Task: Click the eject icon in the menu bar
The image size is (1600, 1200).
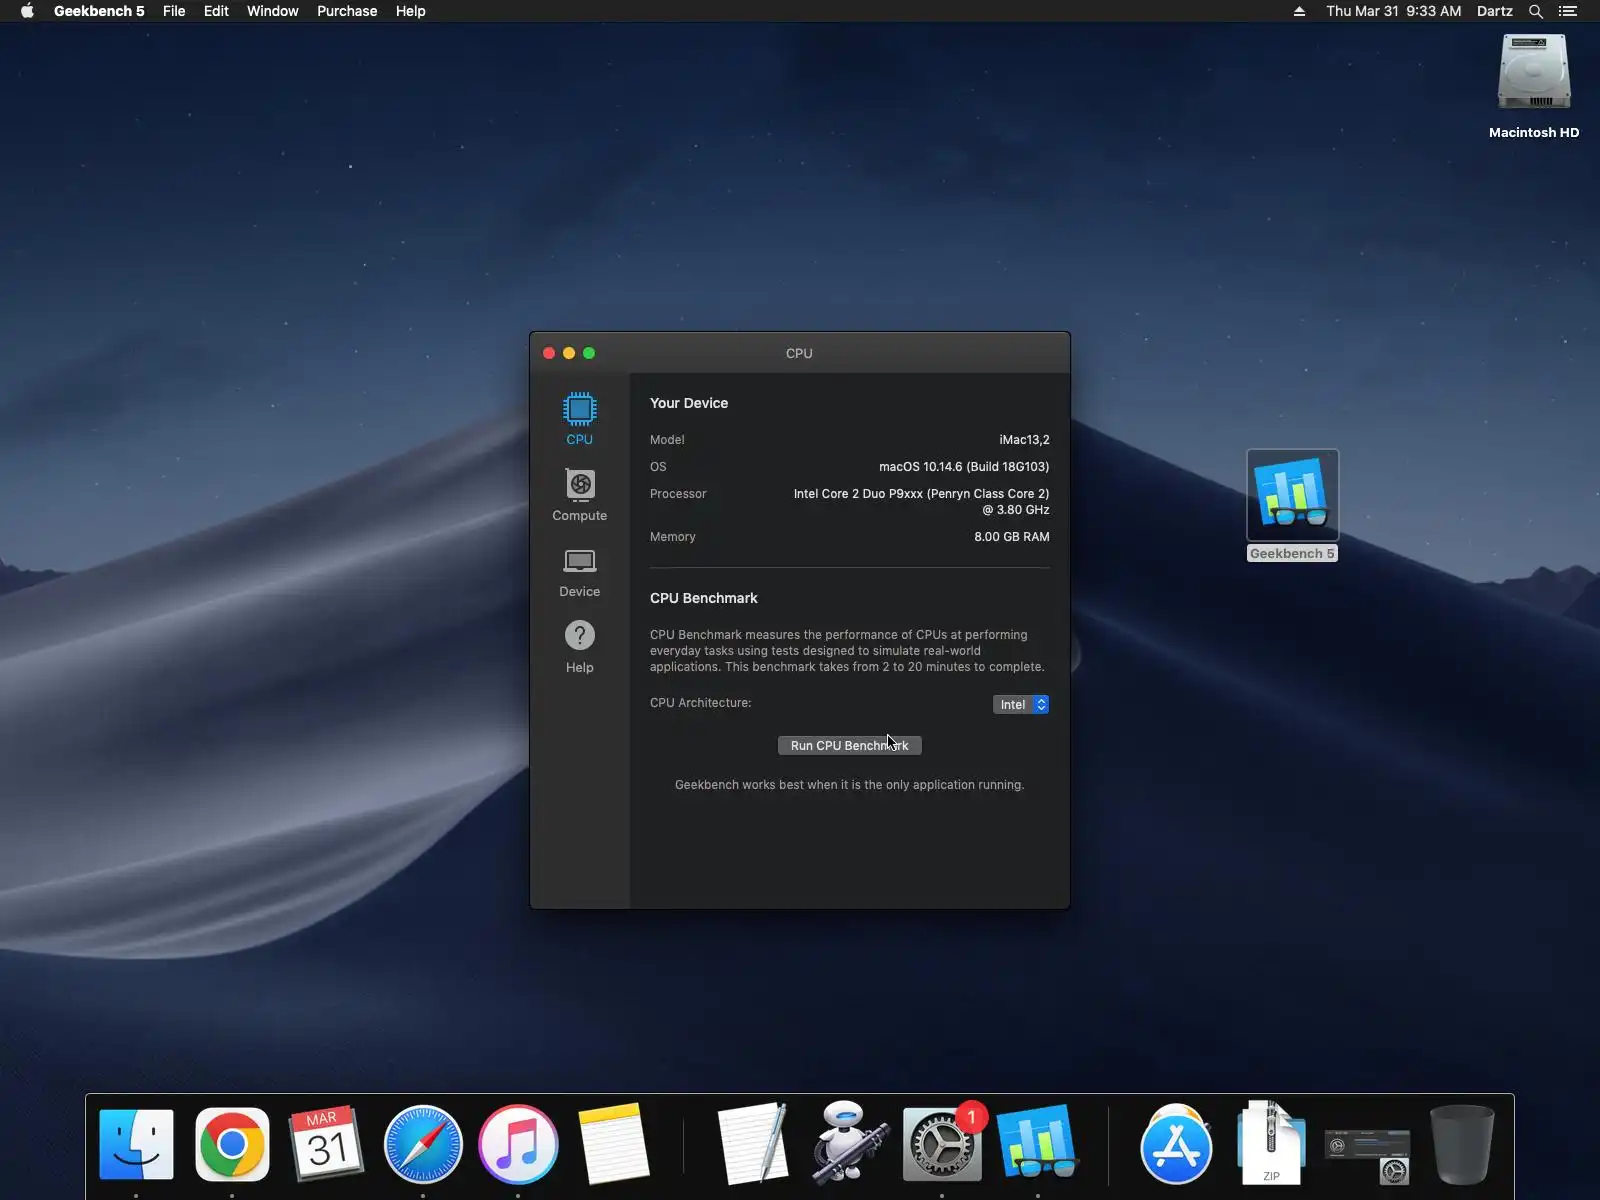Action: click(1299, 11)
